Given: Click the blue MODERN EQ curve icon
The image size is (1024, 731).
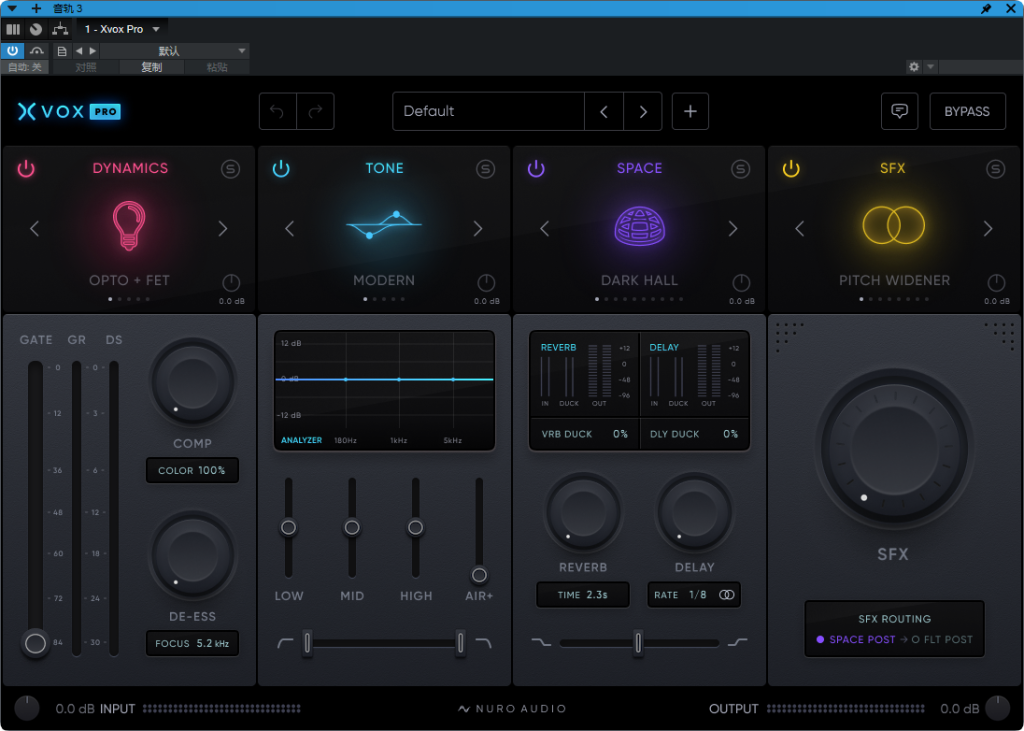Looking at the screenshot, I should [x=384, y=225].
